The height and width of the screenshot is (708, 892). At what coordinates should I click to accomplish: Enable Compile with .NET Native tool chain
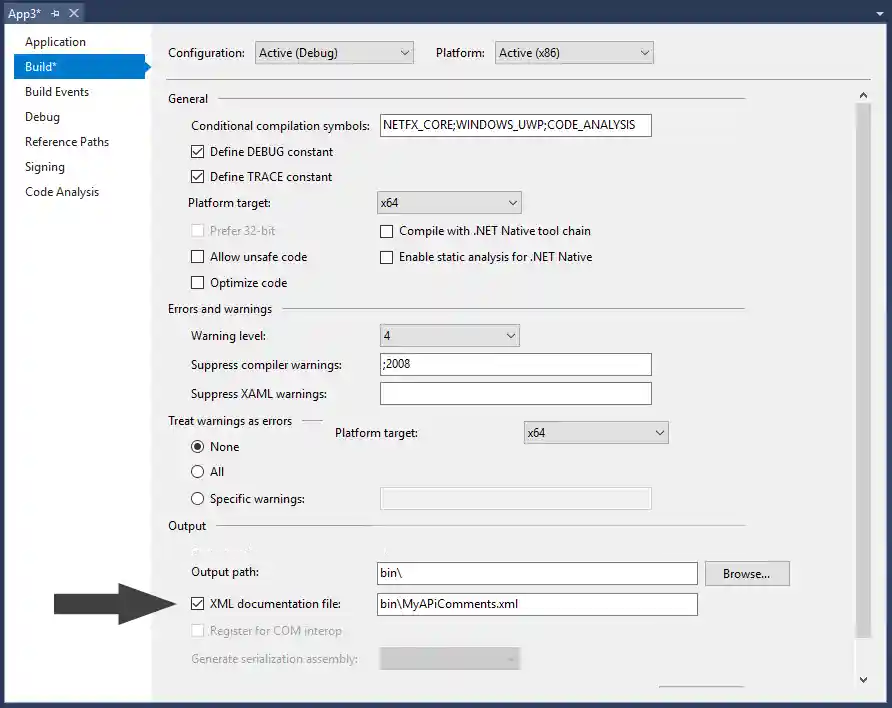(x=387, y=231)
